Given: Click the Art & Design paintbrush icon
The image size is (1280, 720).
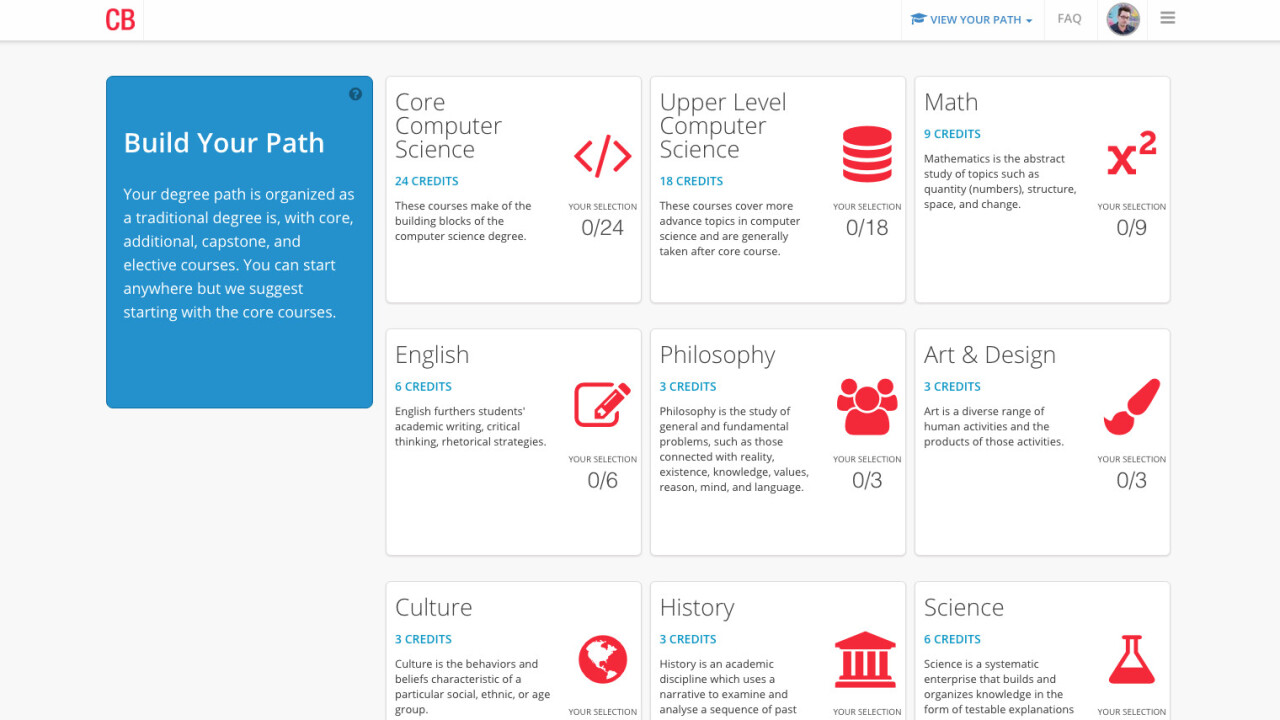Looking at the screenshot, I should pos(1131,406).
